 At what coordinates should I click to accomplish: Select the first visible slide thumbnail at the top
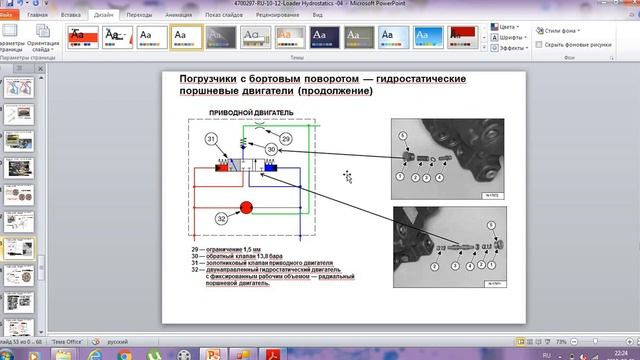coord(19,88)
